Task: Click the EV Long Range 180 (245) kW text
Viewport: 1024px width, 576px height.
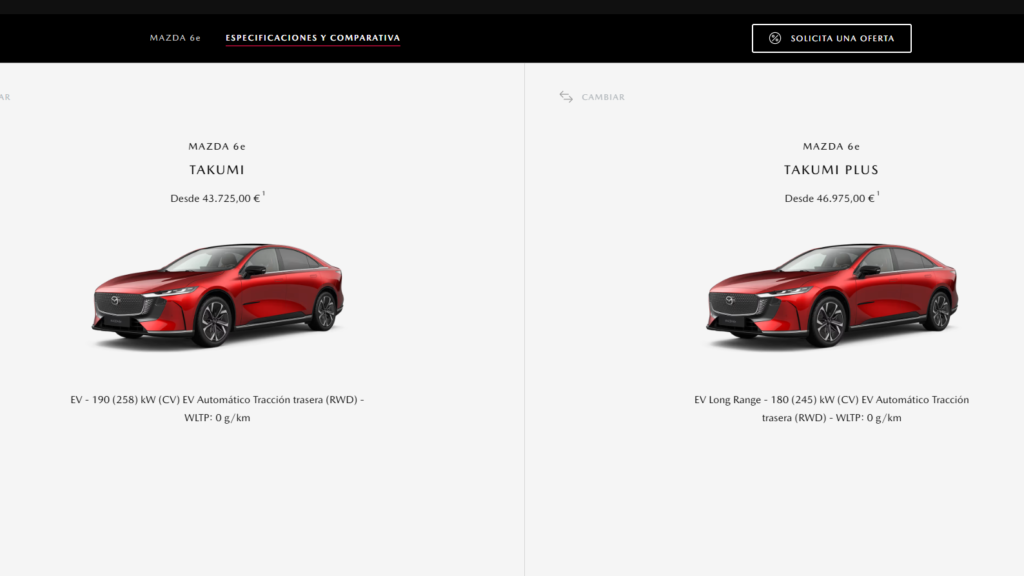Action: click(x=831, y=408)
